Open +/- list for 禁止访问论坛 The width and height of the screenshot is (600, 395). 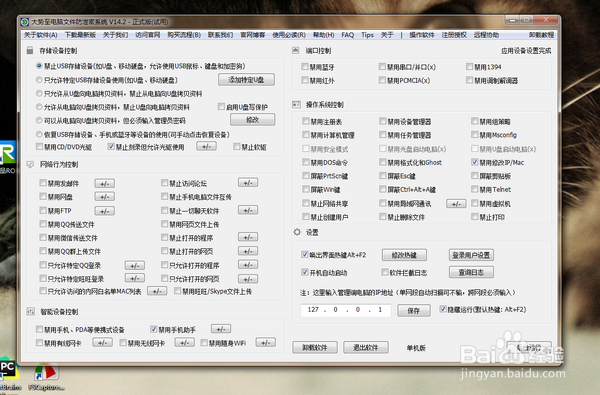pos(248,183)
